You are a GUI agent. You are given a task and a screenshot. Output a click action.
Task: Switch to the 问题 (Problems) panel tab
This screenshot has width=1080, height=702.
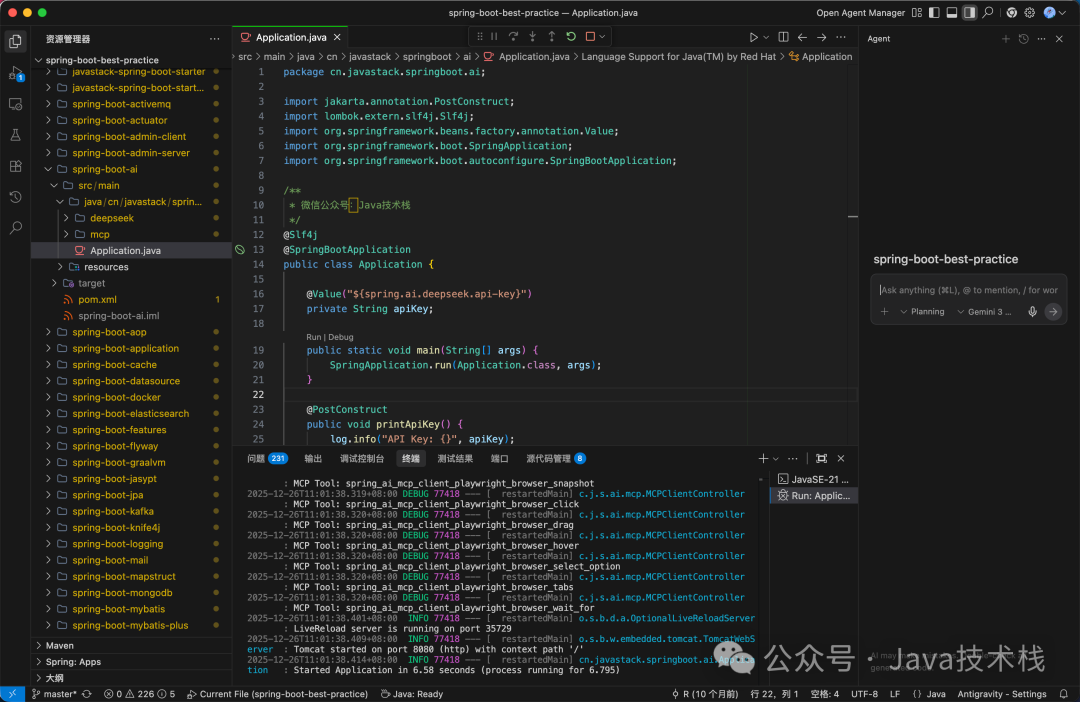tap(258, 459)
